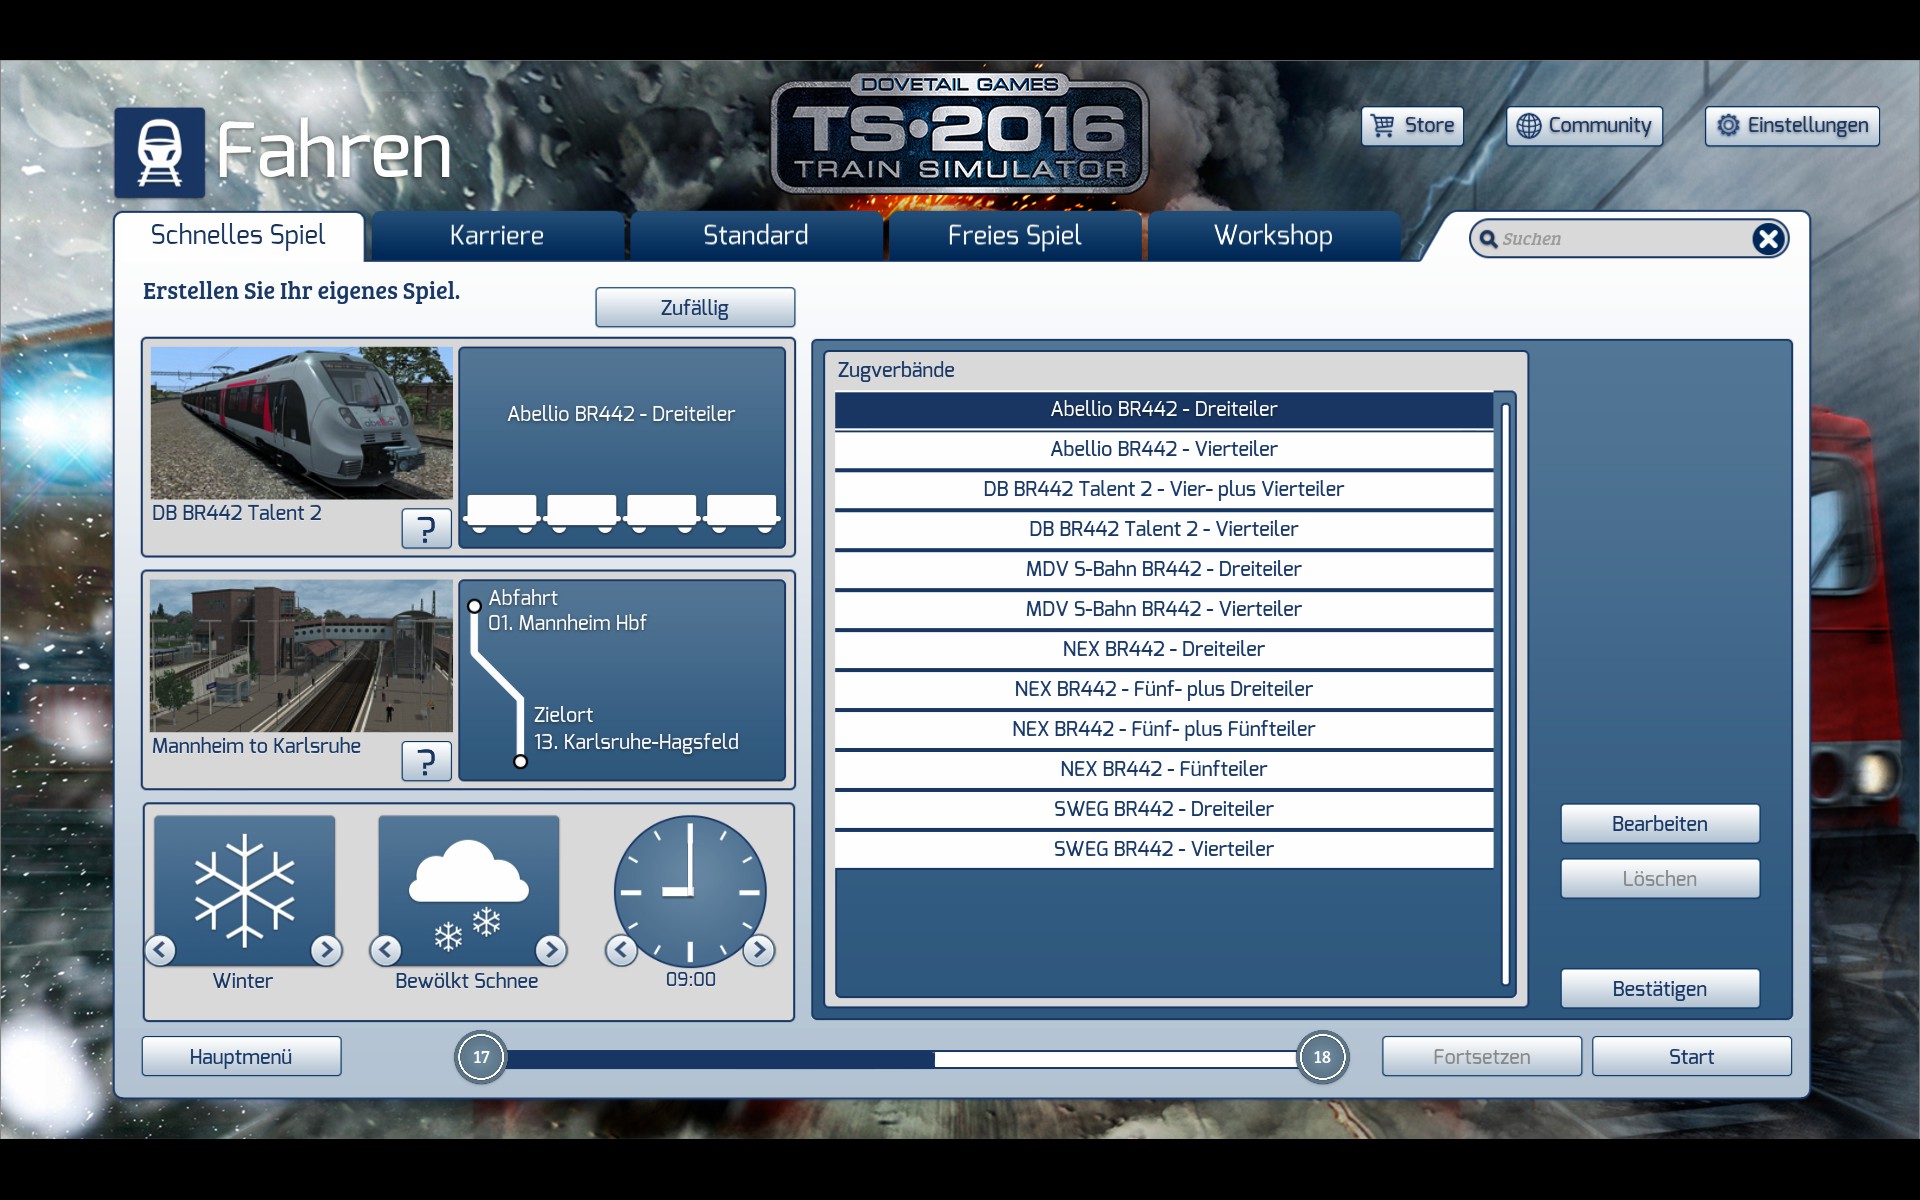Viewport: 1920px width, 1200px height.
Task: Open help for DB BR442 Talent 2
Action: click(x=426, y=528)
